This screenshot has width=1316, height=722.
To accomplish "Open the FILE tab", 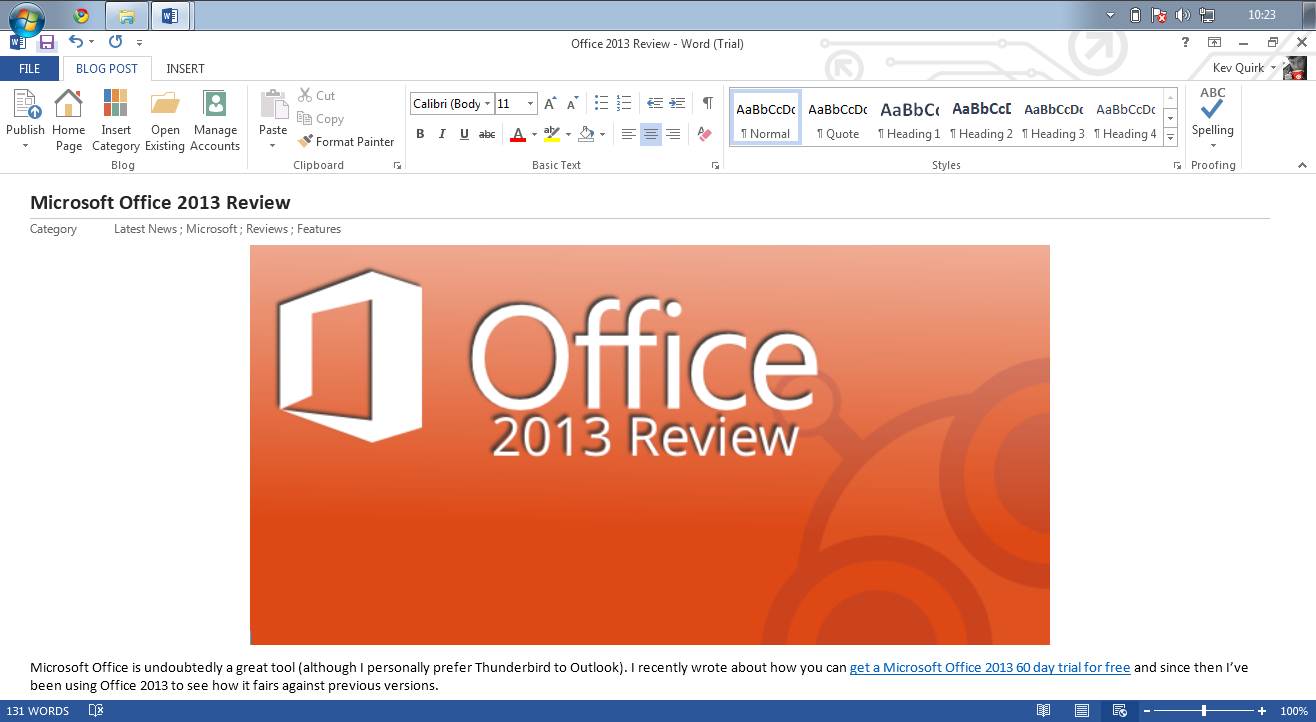I will tap(30, 69).
